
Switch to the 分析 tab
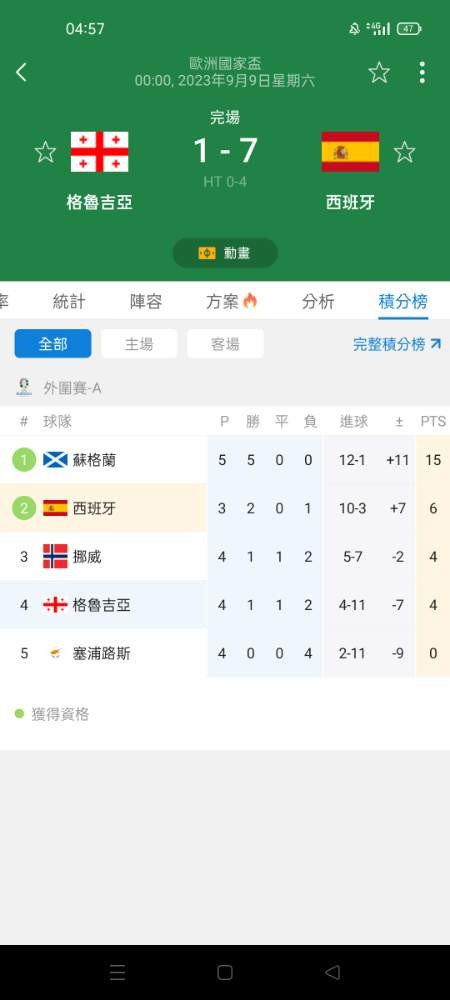pyautogui.click(x=317, y=302)
